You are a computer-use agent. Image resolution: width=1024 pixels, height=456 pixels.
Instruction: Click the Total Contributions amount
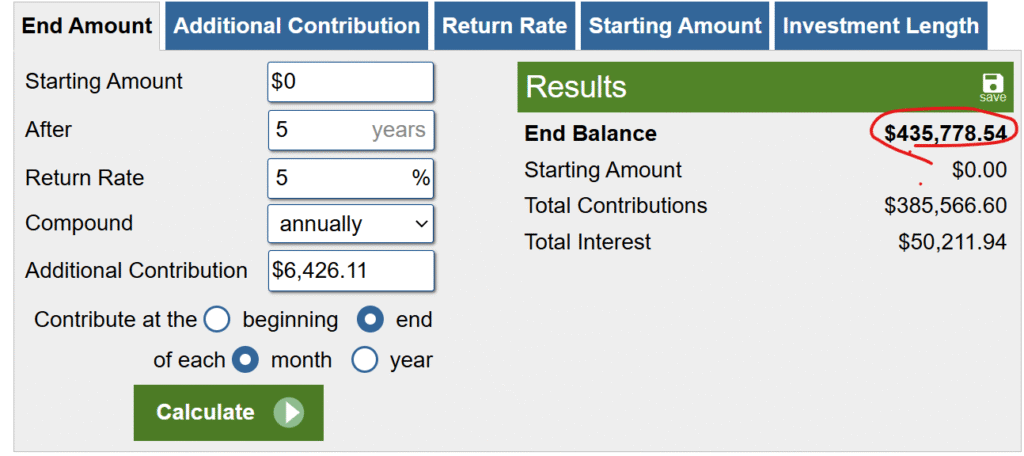[945, 206]
